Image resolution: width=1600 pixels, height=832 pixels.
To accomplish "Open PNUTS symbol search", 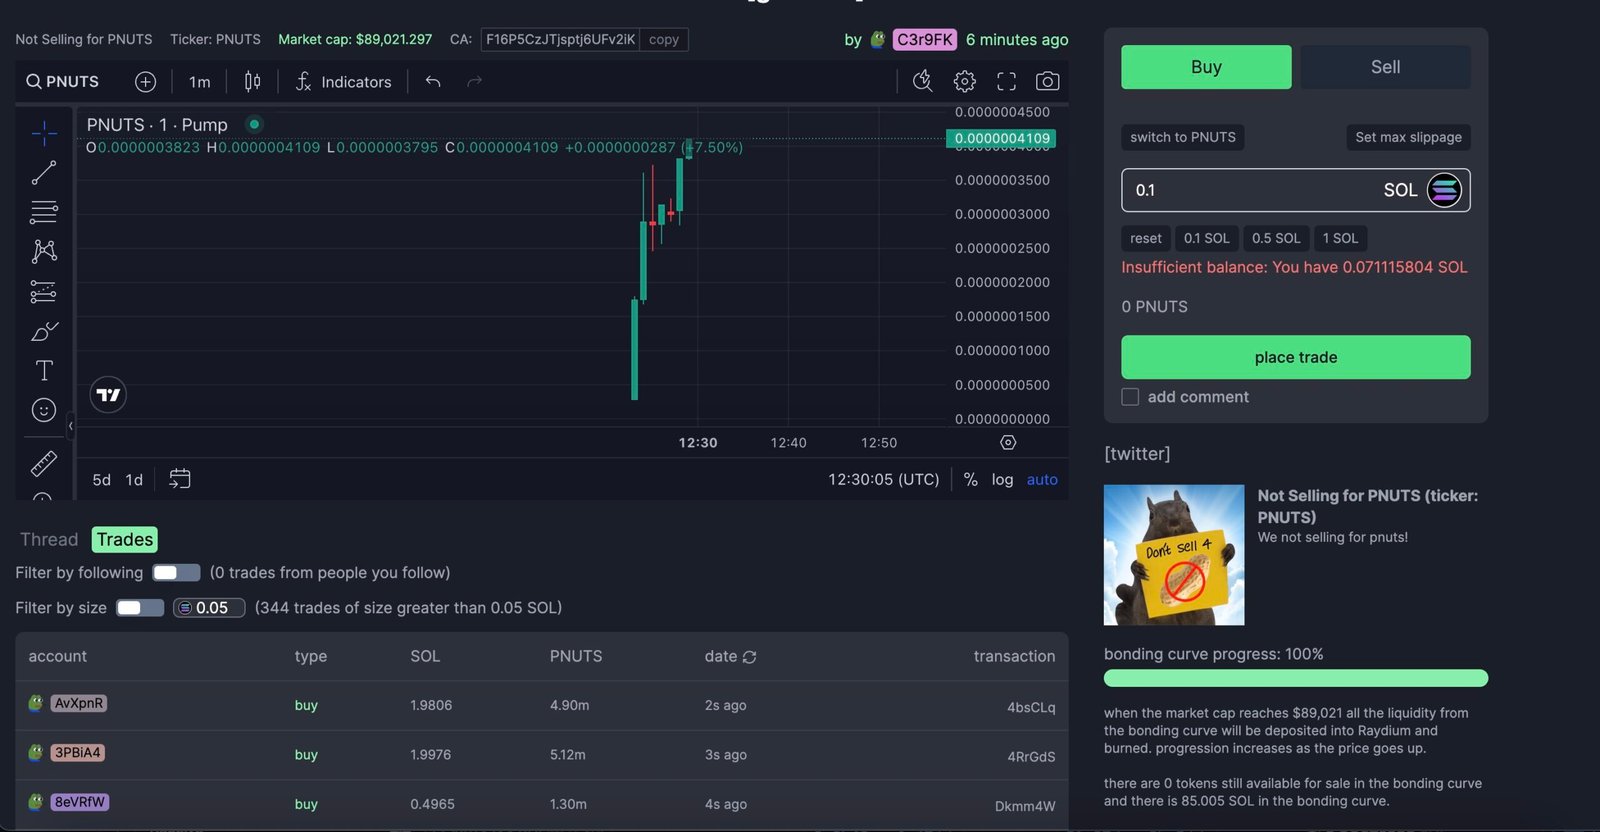I will (x=62, y=82).
